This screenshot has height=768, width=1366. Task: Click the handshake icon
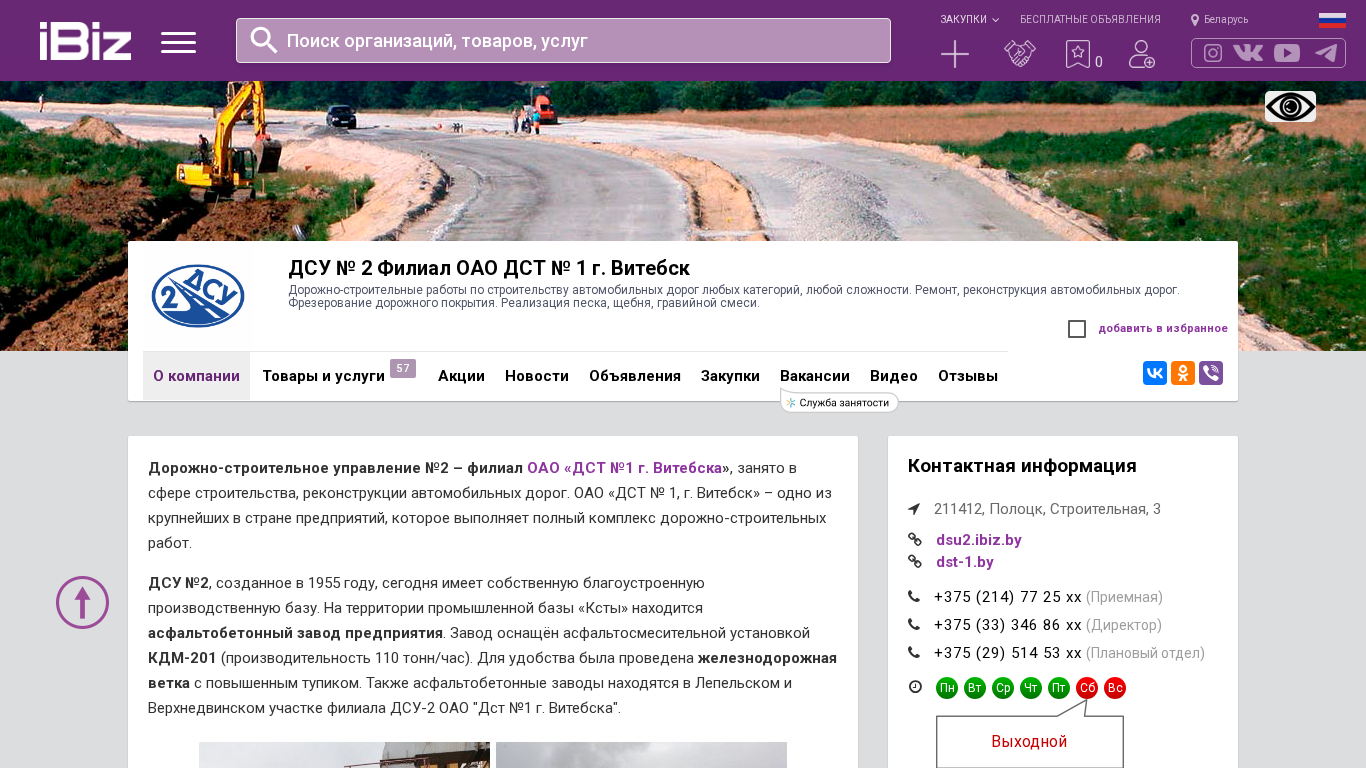click(1019, 54)
